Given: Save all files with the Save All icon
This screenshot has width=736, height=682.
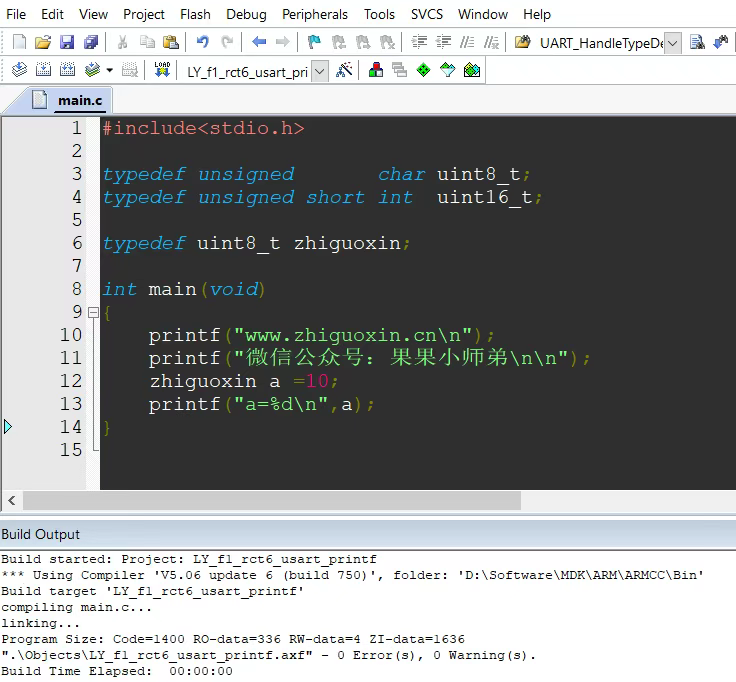Looking at the screenshot, I should pos(91,42).
